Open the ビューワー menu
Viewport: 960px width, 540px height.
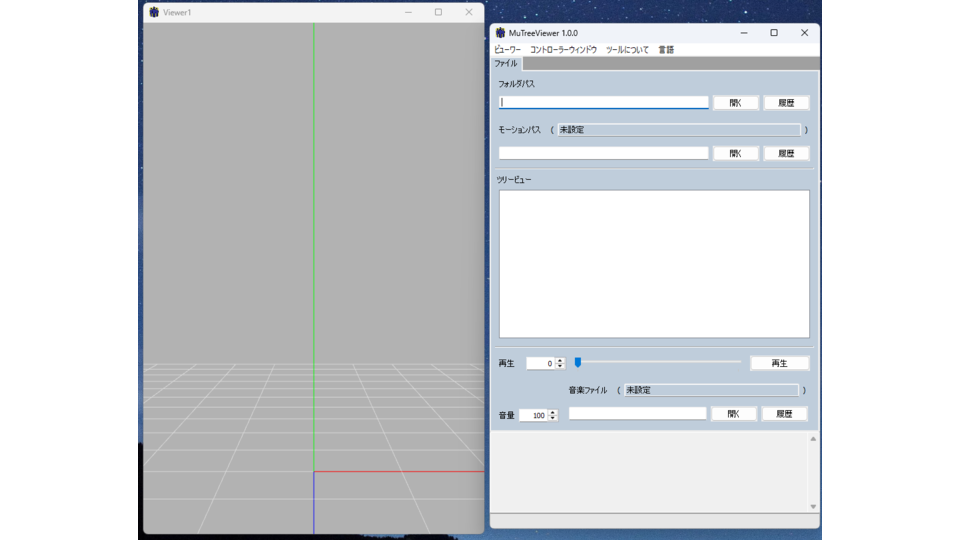coord(507,50)
